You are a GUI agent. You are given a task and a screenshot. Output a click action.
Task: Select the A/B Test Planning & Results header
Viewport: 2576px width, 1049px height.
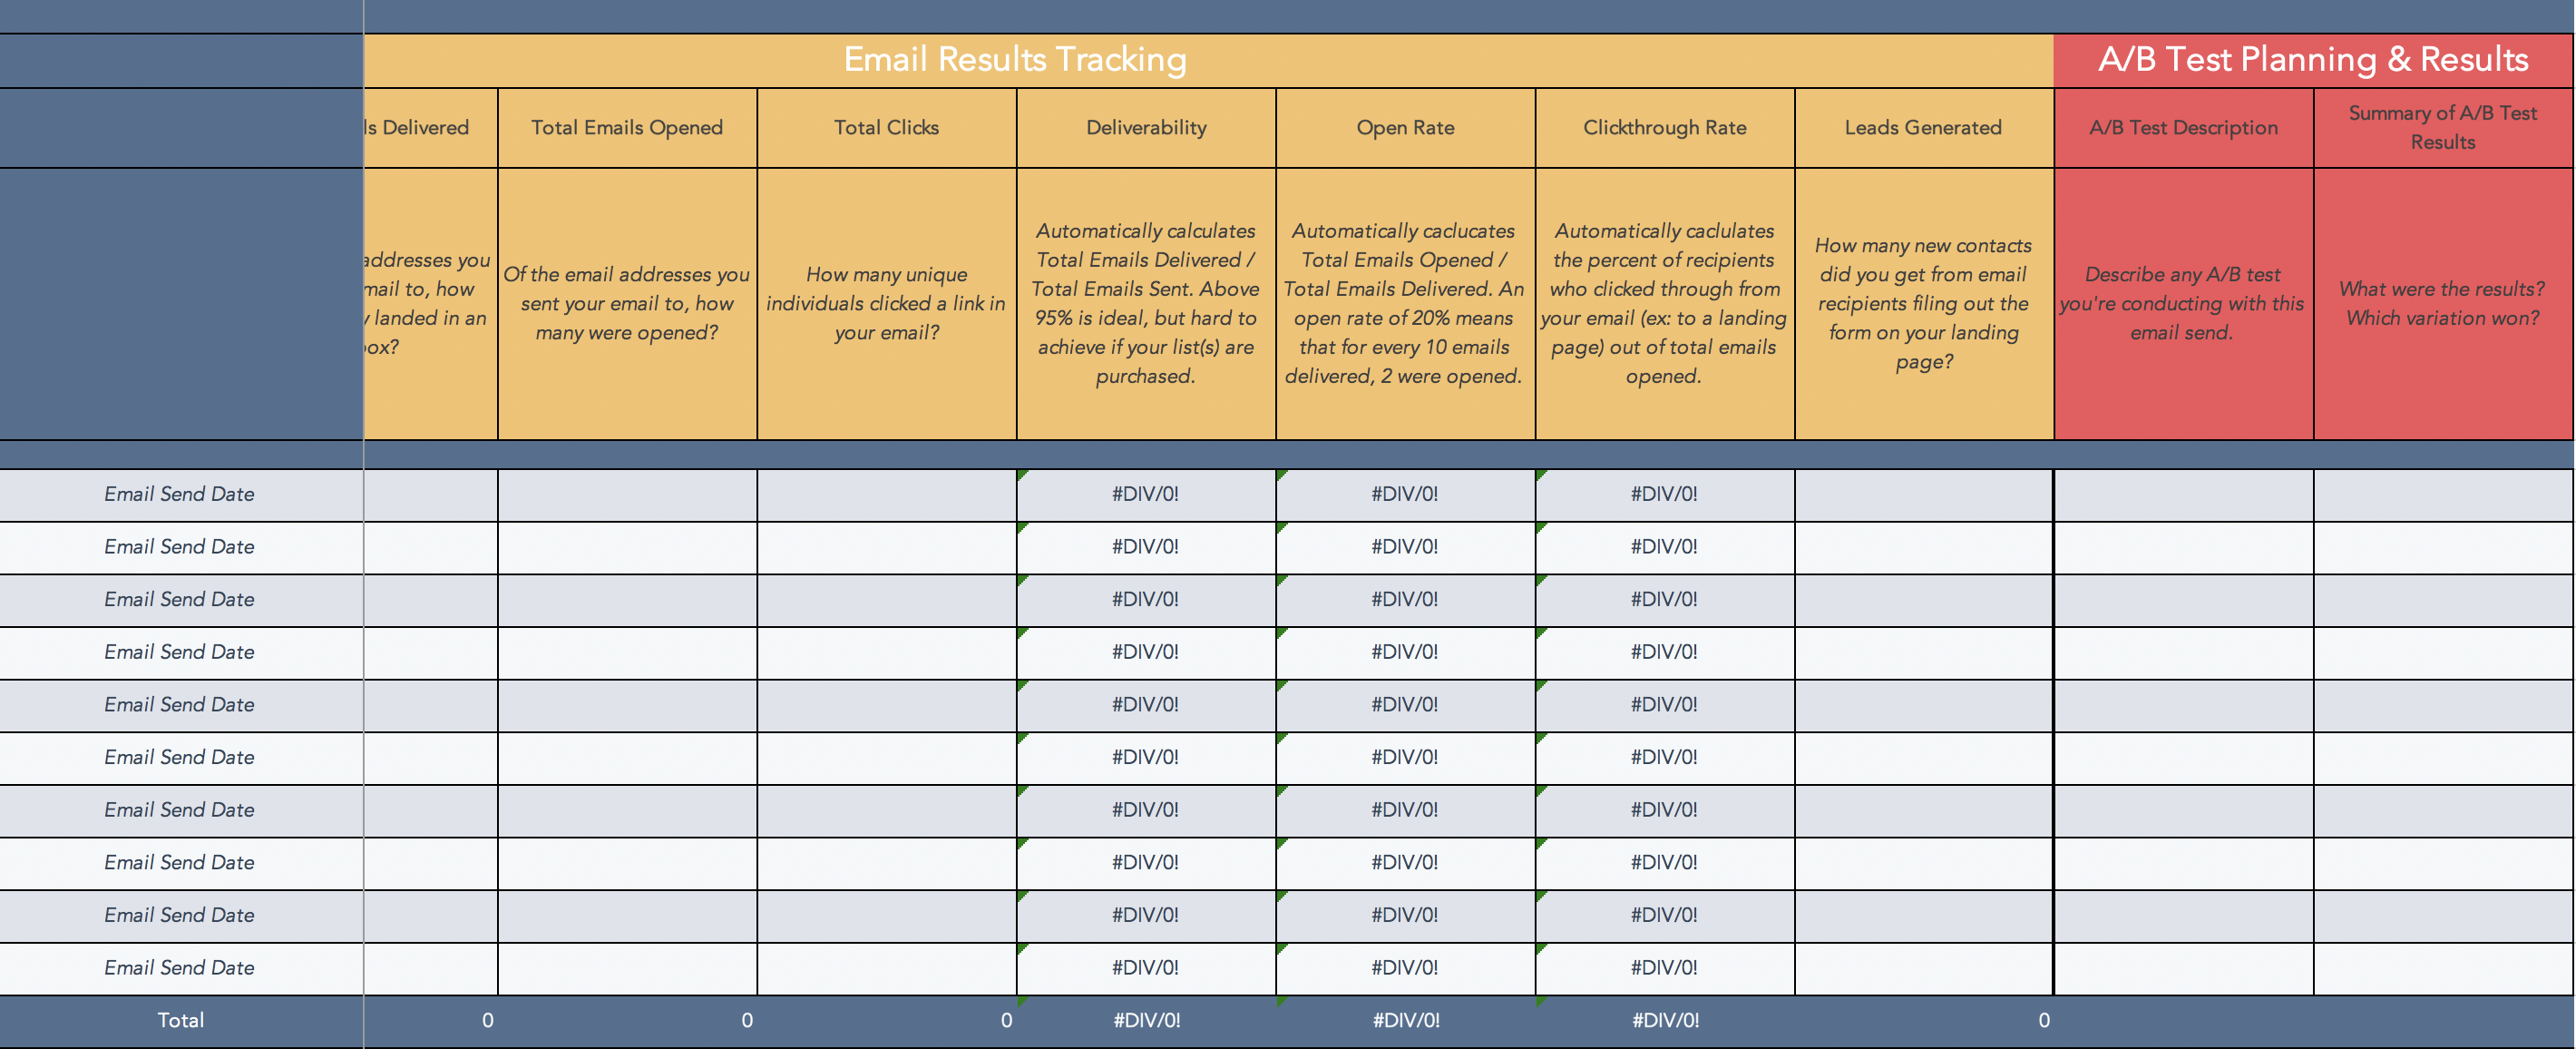[x=2312, y=60]
